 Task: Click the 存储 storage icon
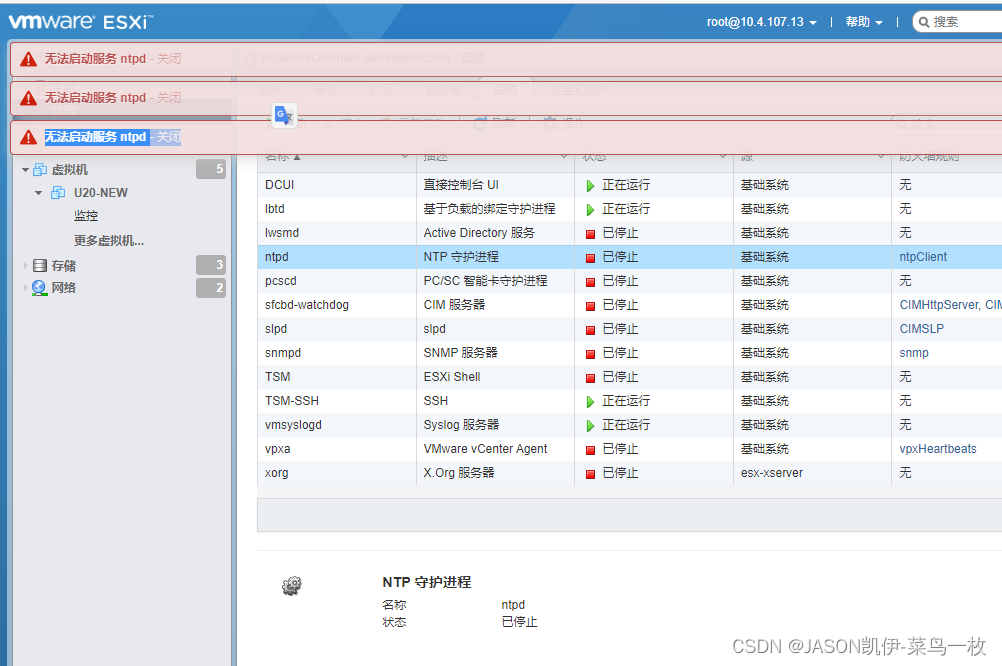pyautogui.click(x=40, y=265)
